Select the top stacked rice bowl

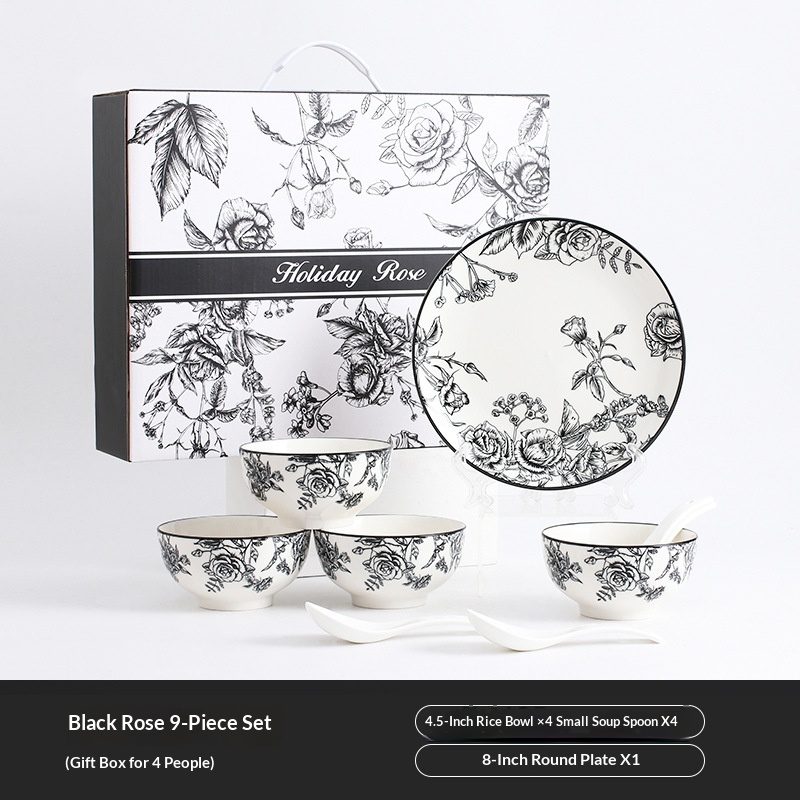316,482
